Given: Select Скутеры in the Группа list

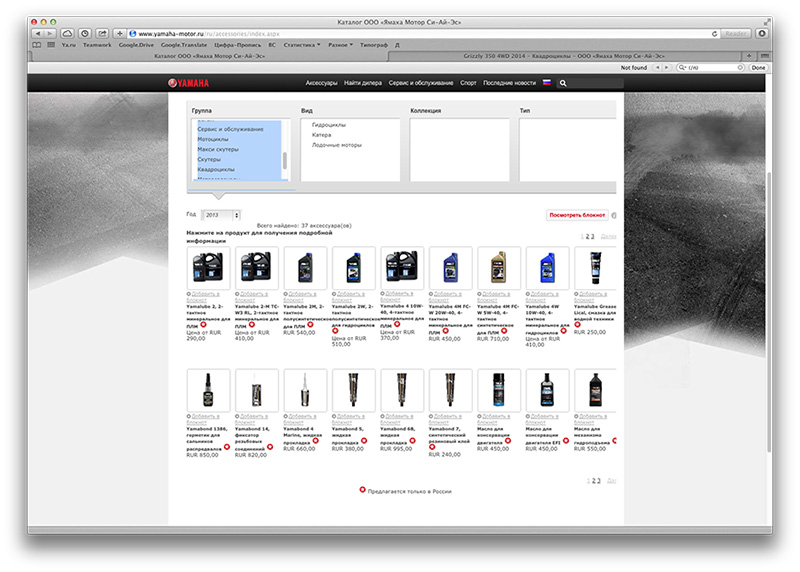Looking at the screenshot, I should click(x=209, y=159).
